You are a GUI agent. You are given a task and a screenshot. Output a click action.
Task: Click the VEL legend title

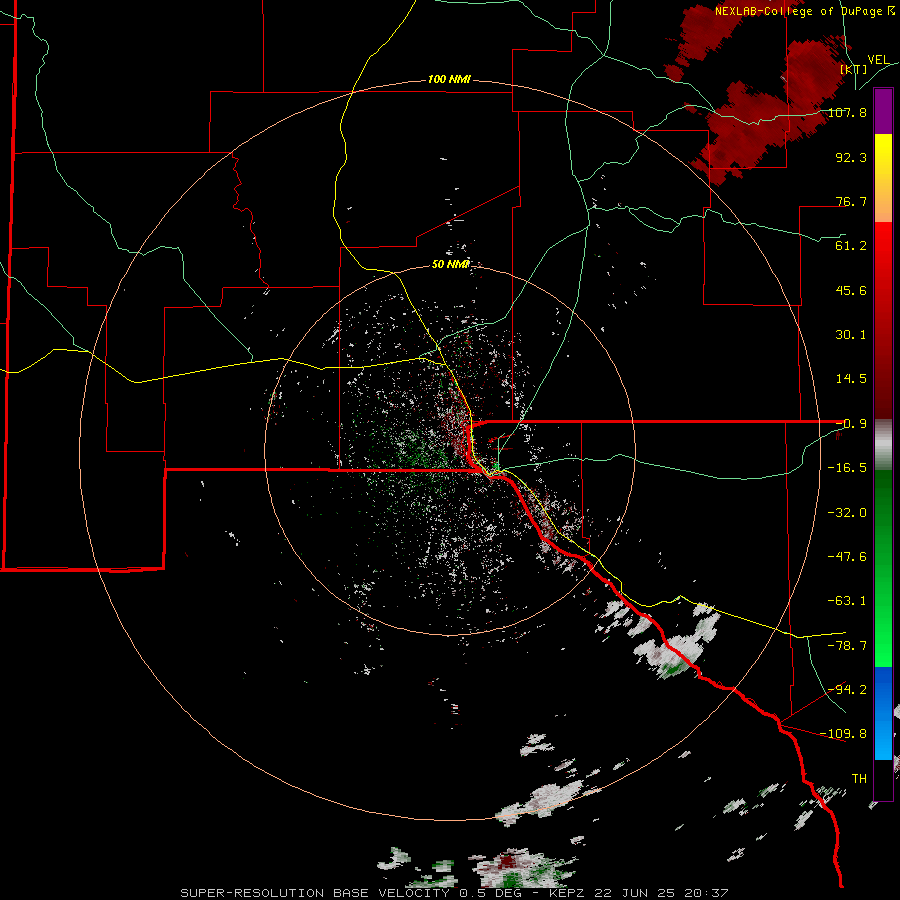(878, 60)
